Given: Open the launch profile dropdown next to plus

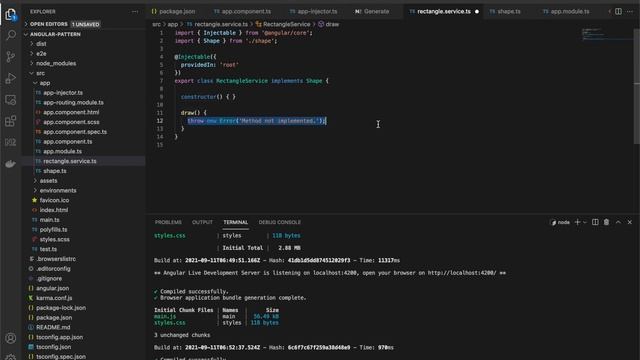Looking at the screenshot, I should click(585, 222).
